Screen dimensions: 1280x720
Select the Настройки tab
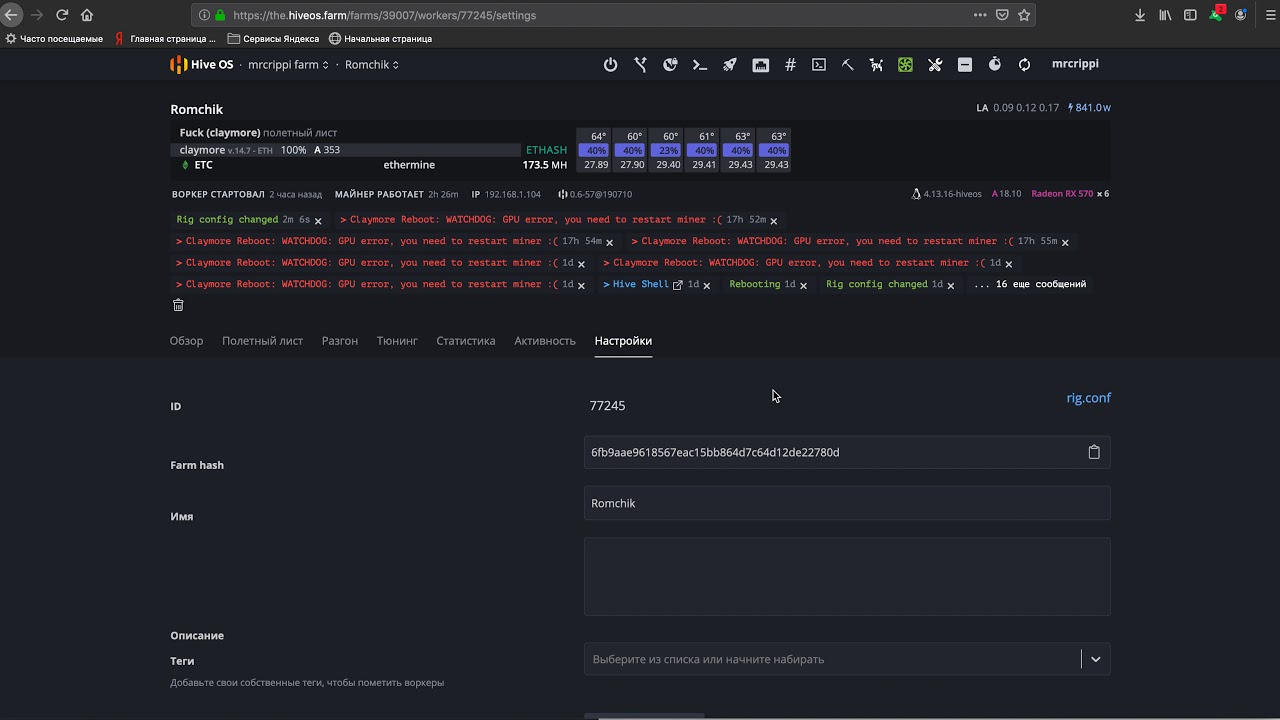pyautogui.click(x=623, y=341)
